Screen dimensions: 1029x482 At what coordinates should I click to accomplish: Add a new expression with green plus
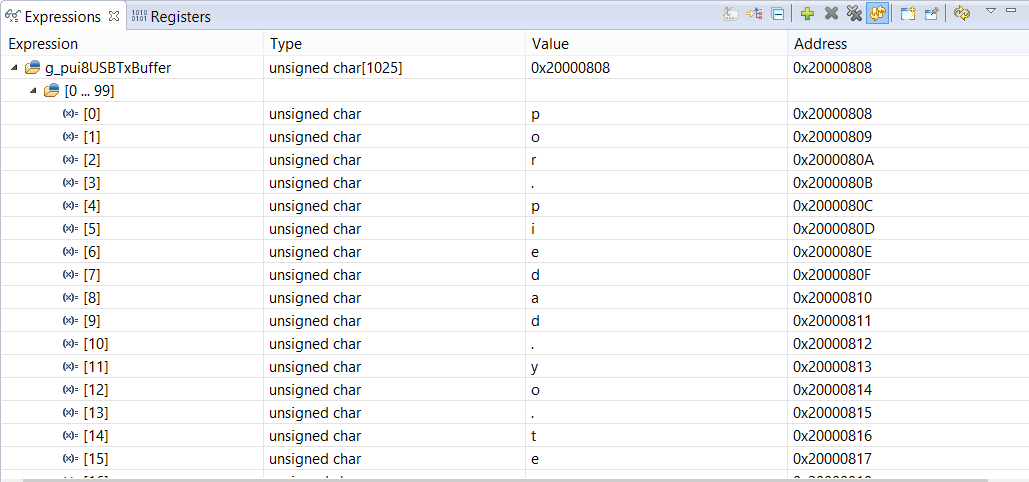coord(807,14)
